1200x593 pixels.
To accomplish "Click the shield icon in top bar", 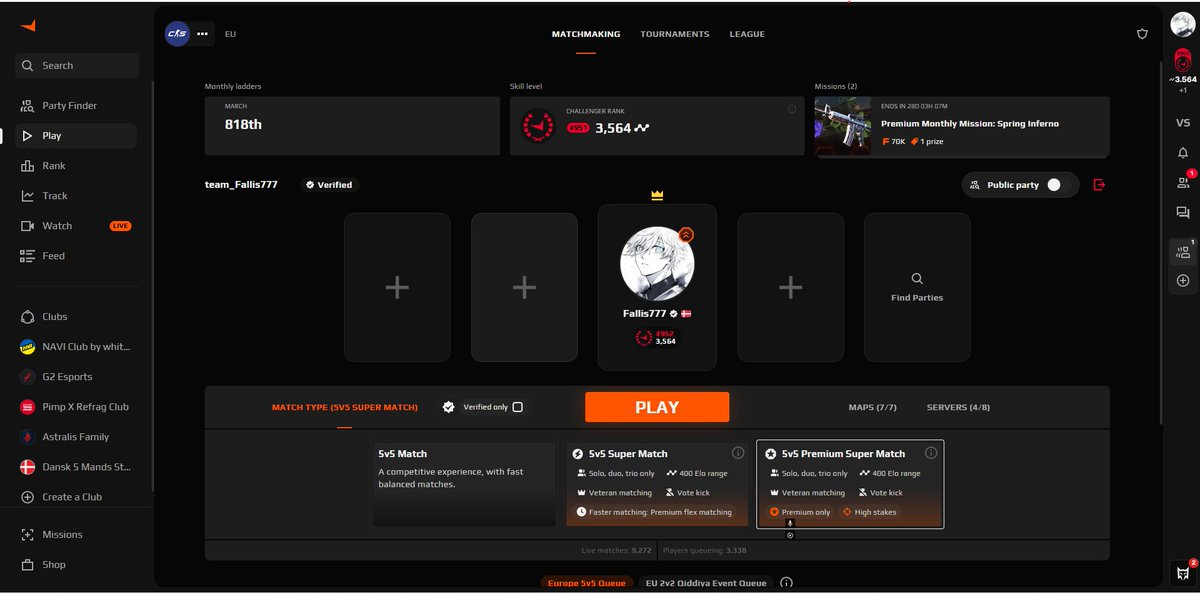I will pyautogui.click(x=1142, y=34).
